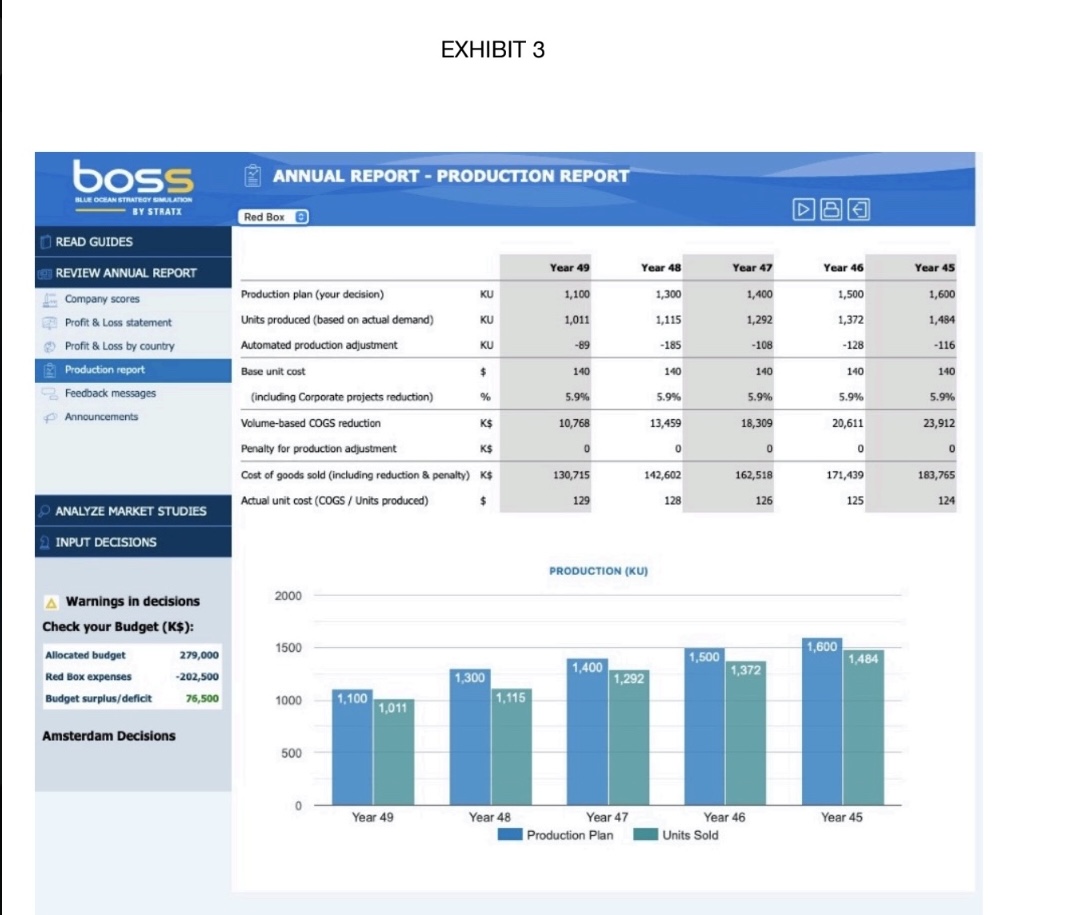This screenshot has width=1081, height=915.
Task: Click the Year 45 column header
Action: click(935, 268)
